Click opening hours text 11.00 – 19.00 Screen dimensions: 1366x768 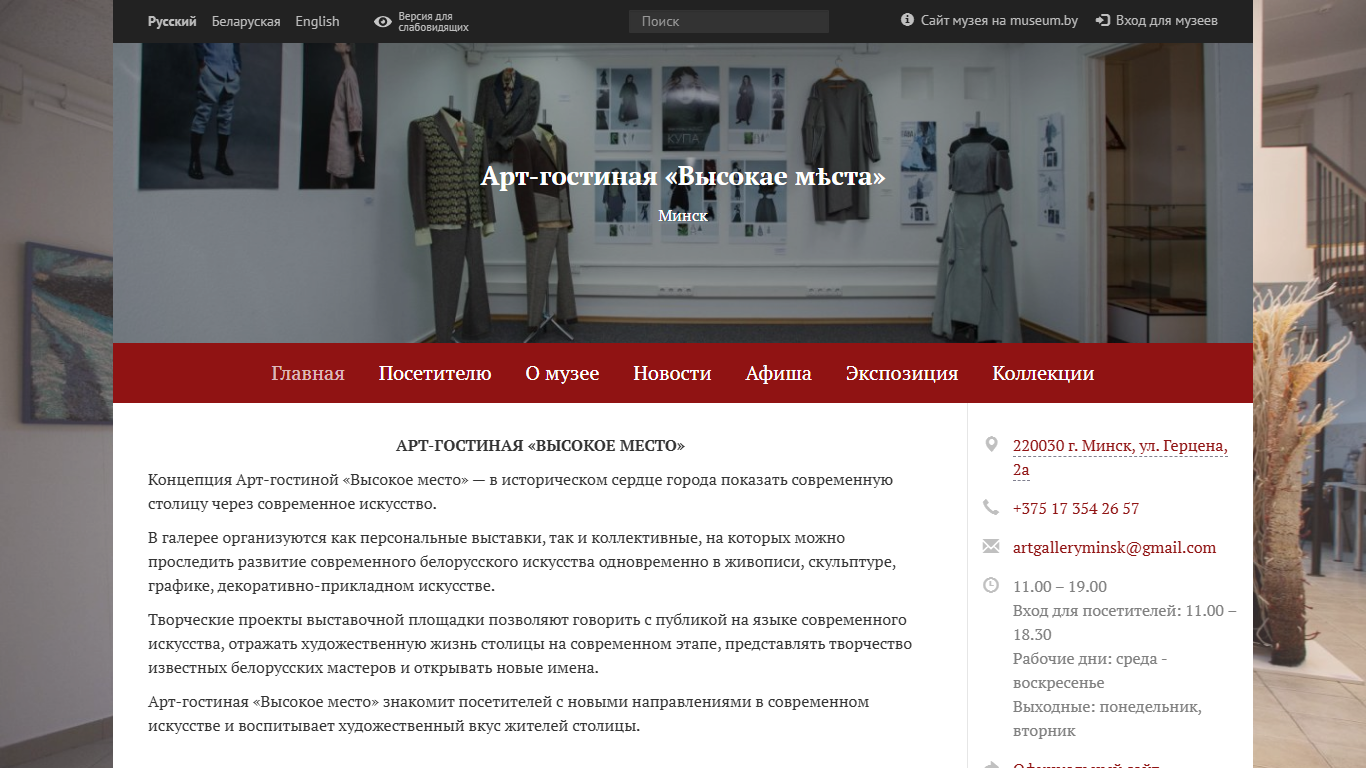coord(1060,586)
